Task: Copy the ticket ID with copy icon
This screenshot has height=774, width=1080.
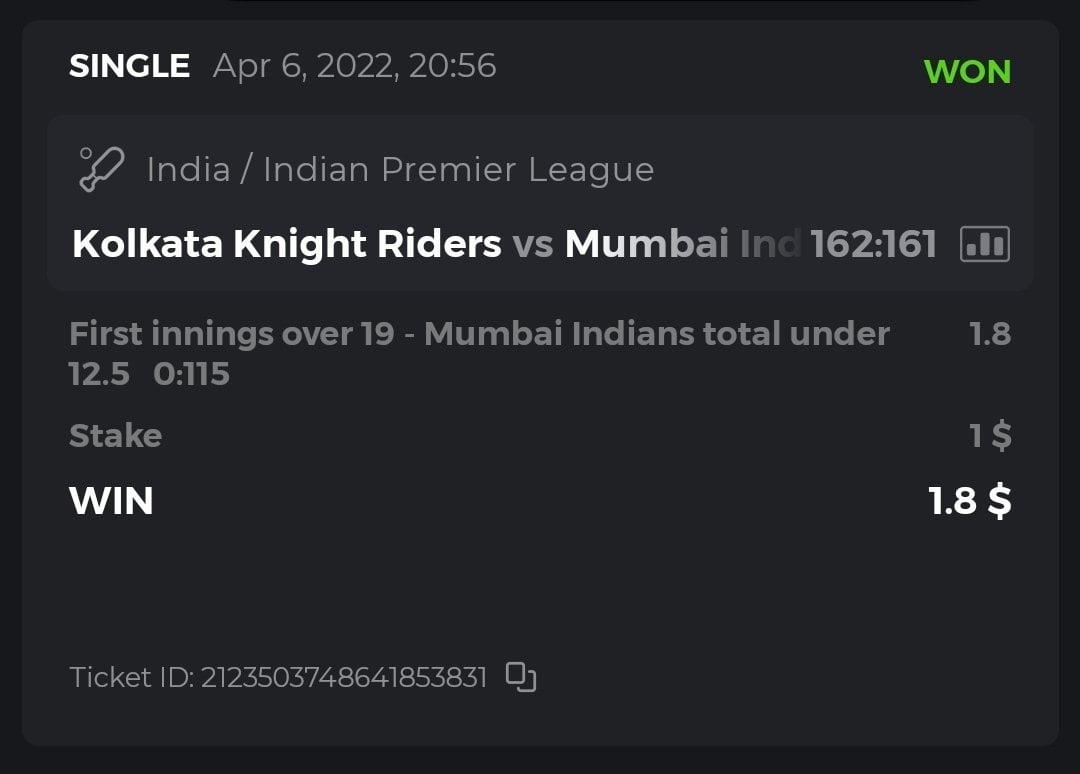Action: click(521, 677)
